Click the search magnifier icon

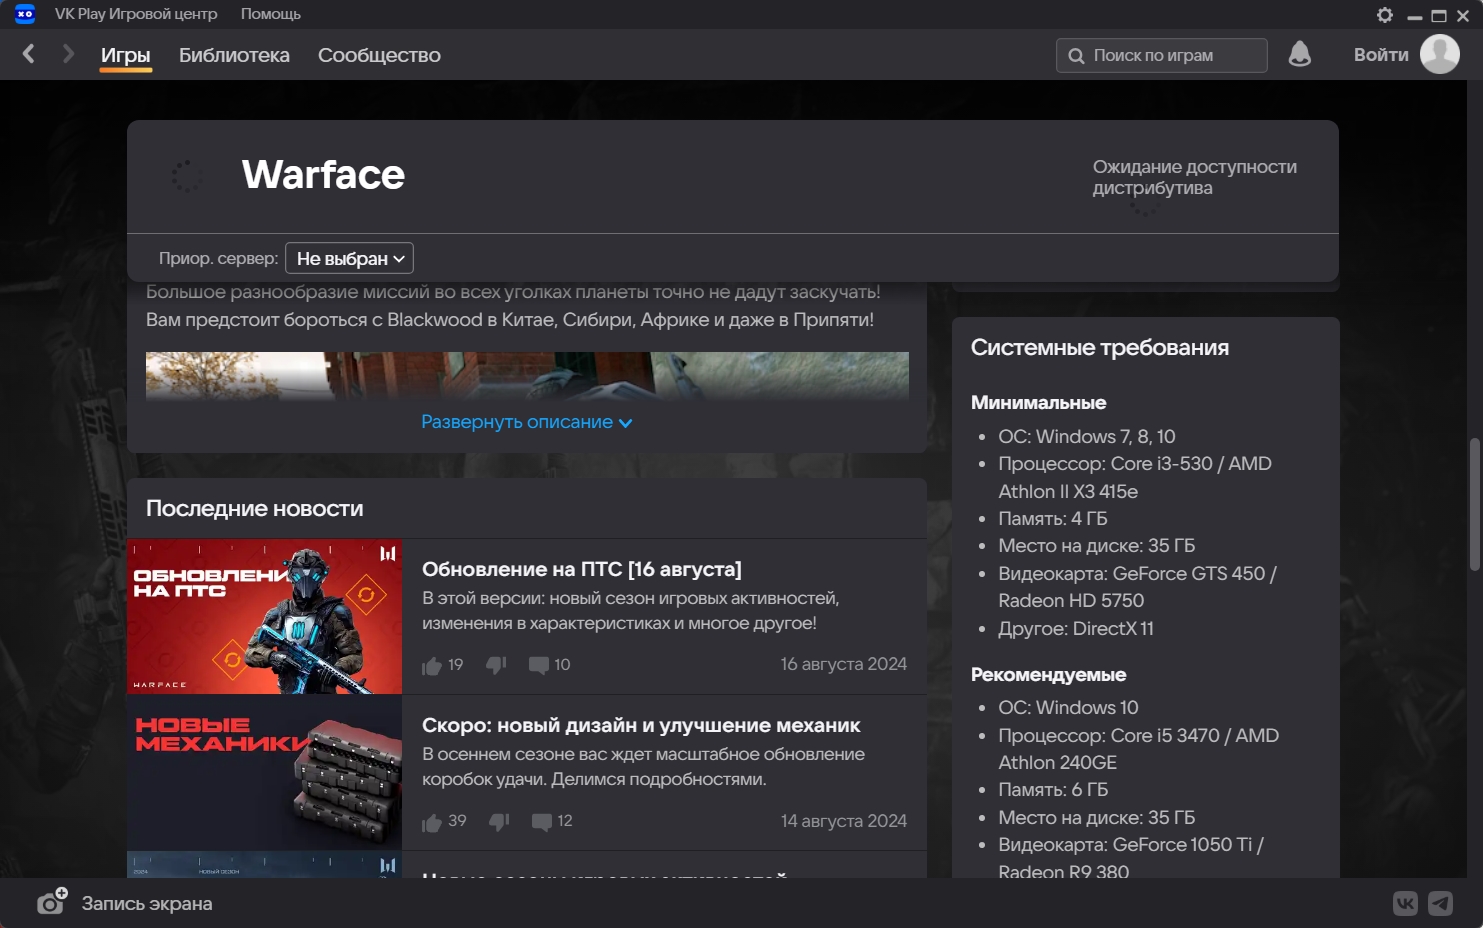(1076, 56)
